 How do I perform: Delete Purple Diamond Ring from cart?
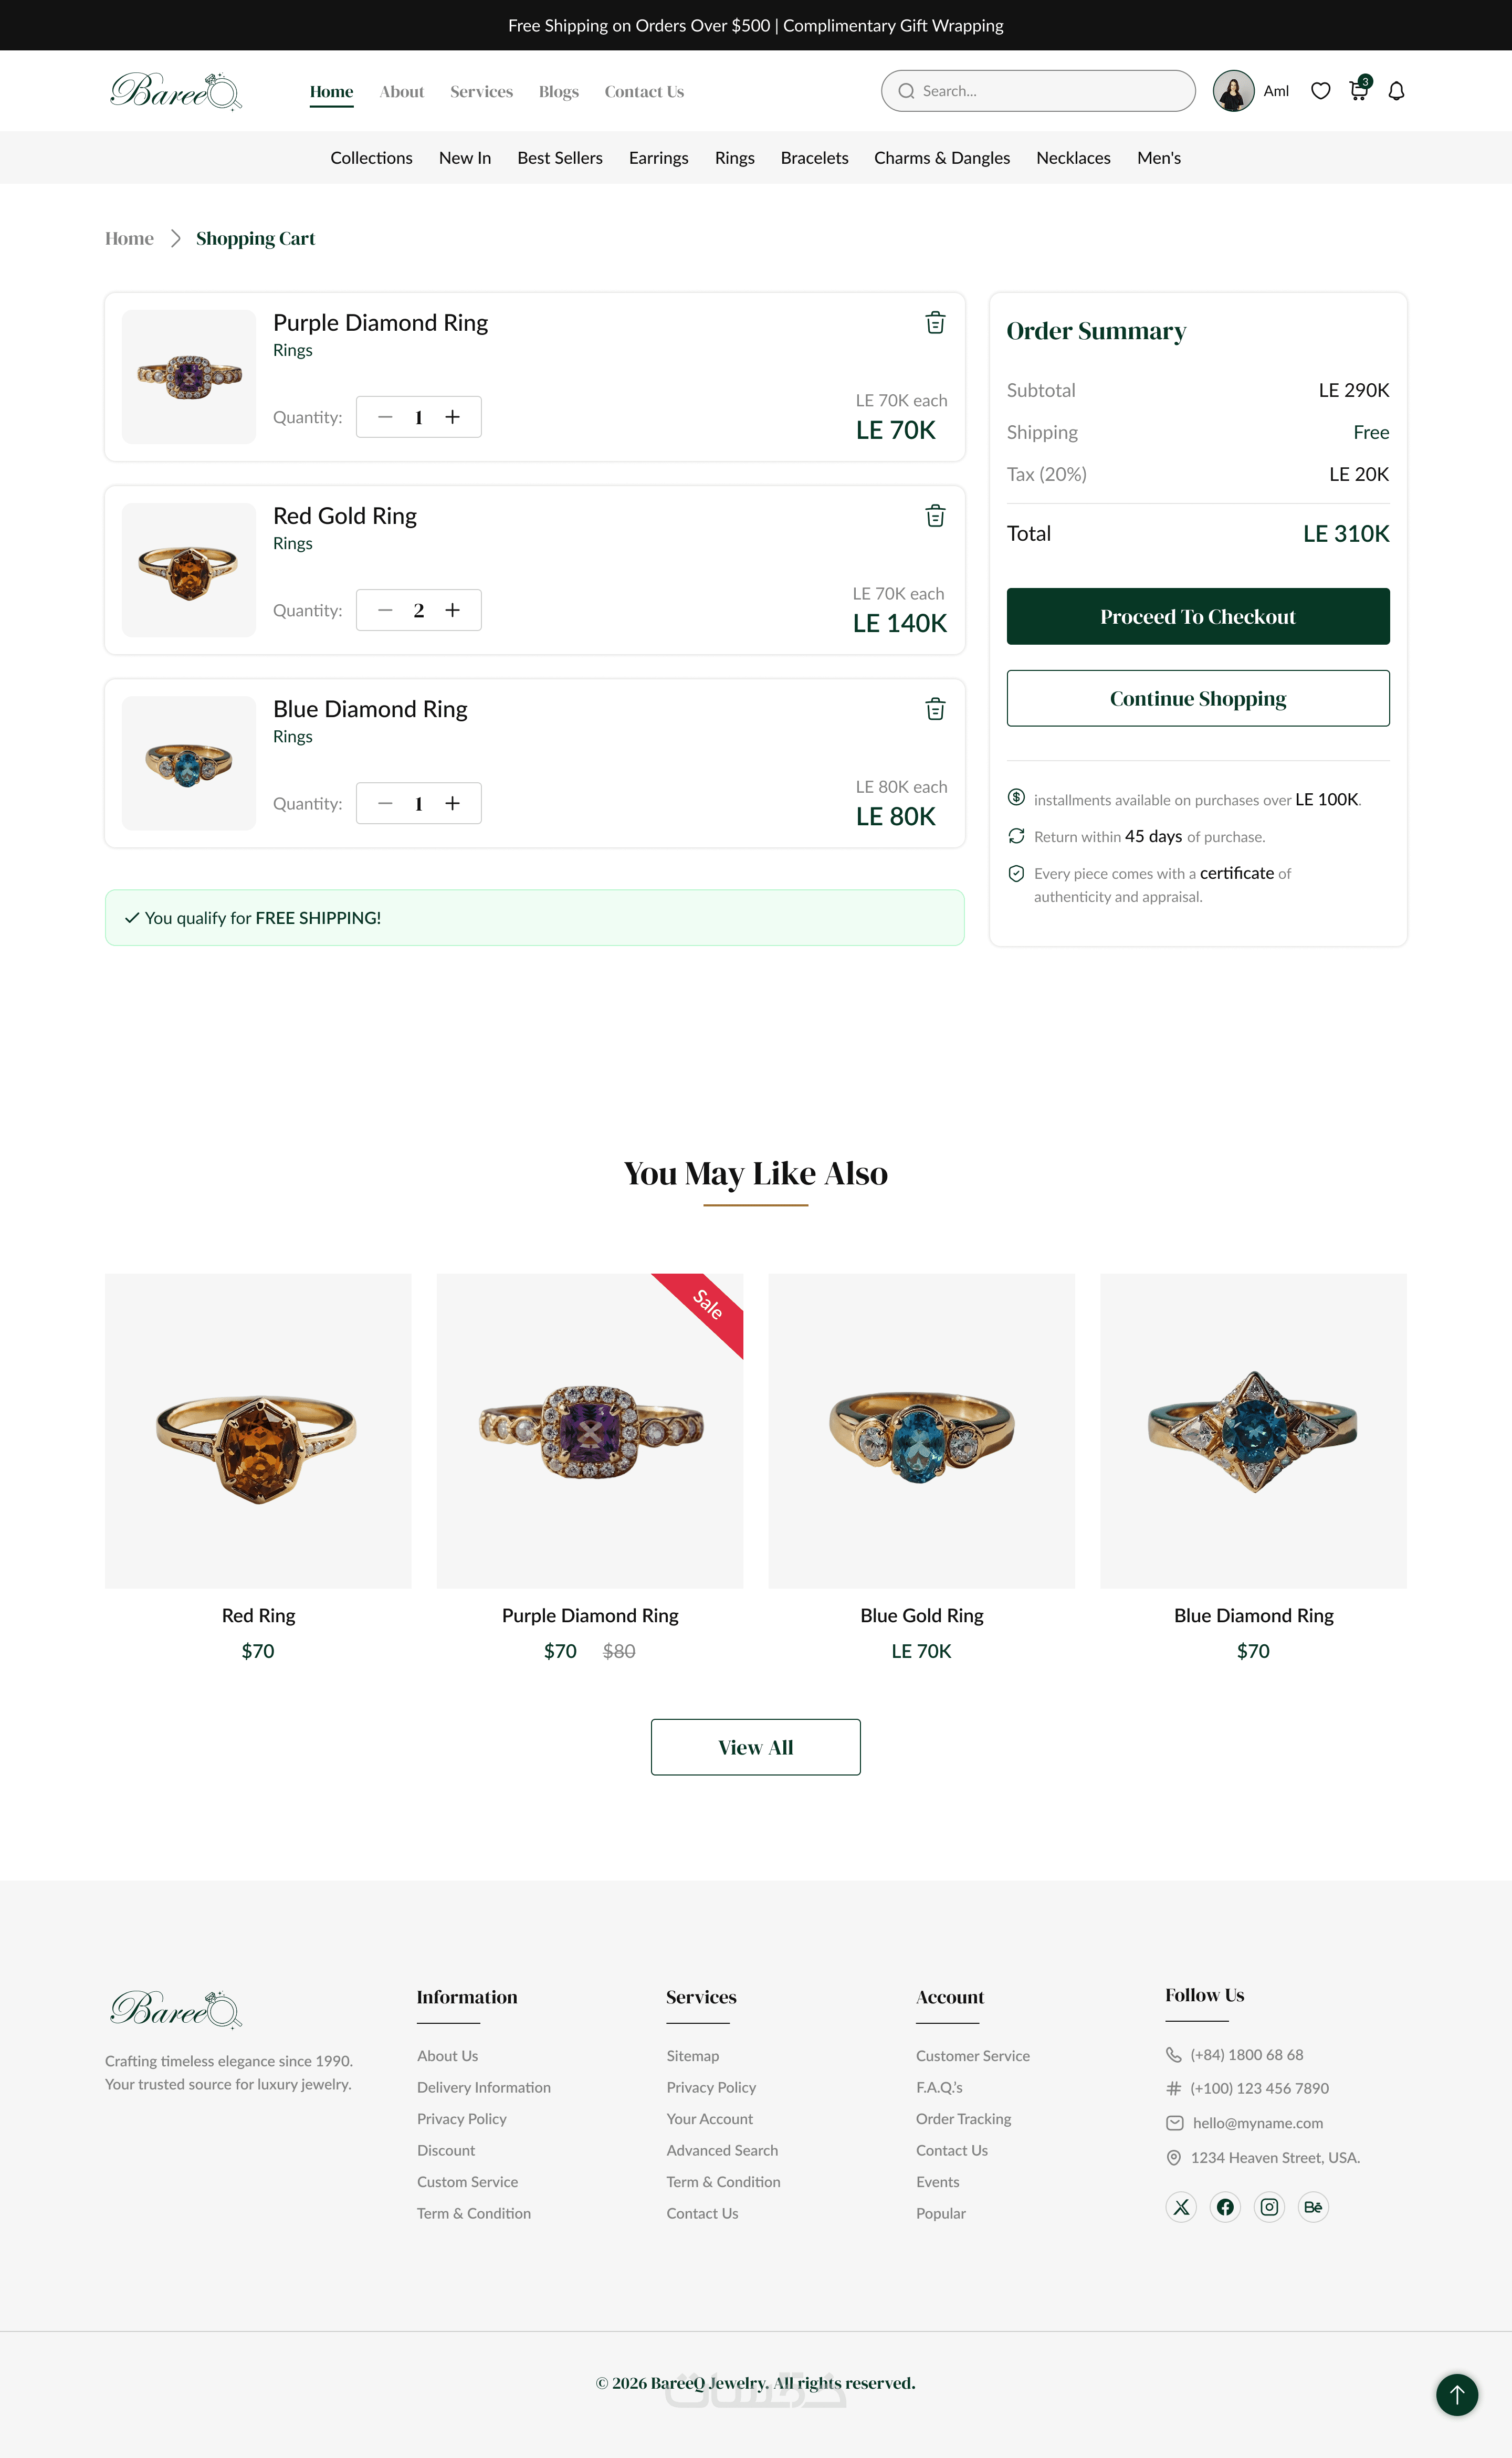[x=935, y=323]
